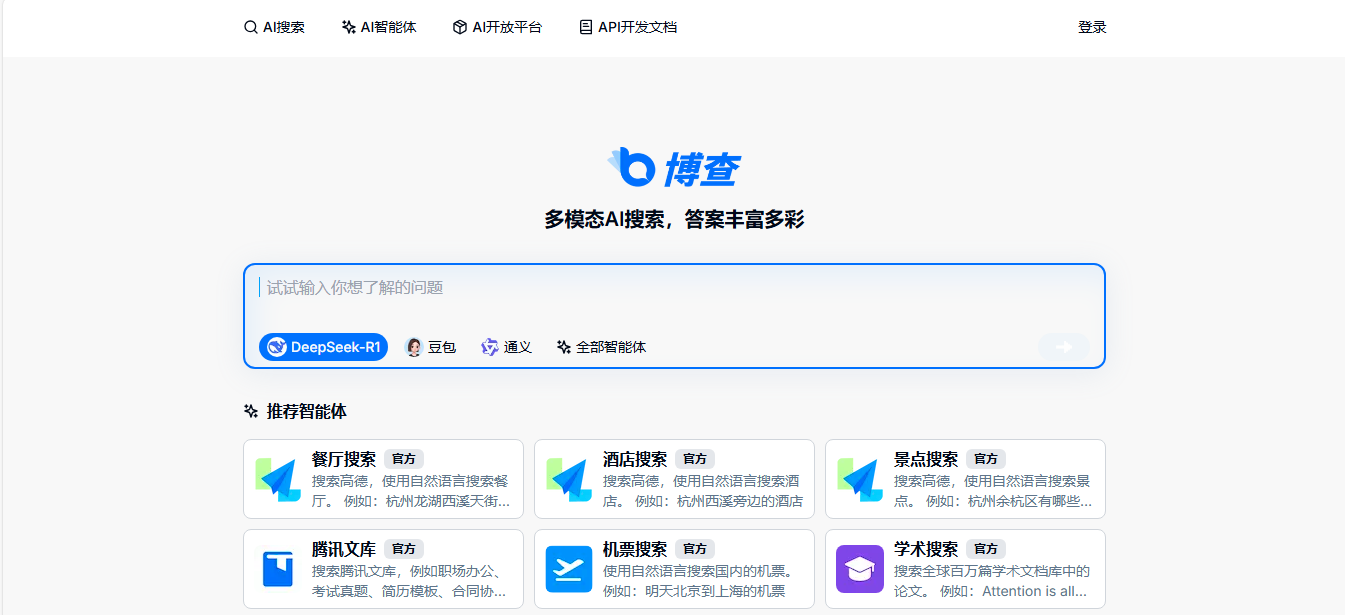Click the 官方 badge on 机票搜索
This screenshot has height=615, width=1345.
click(x=695, y=549)
